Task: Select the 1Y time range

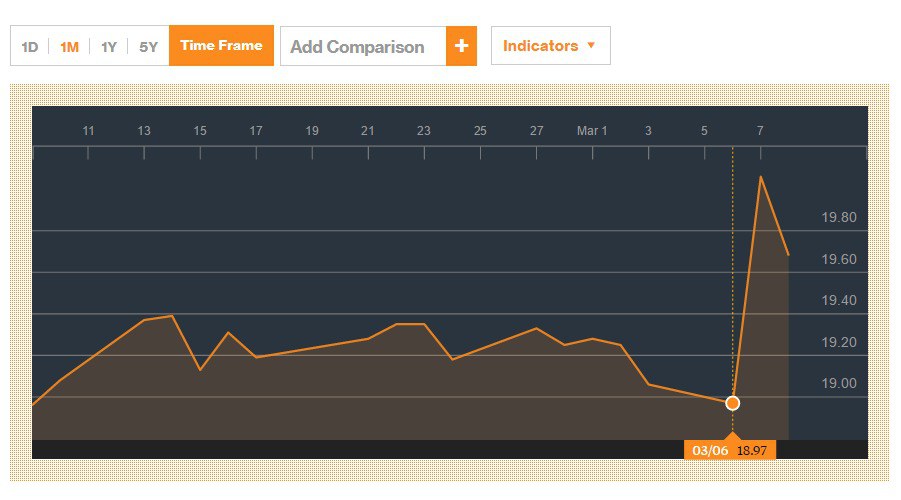Action: [x=109, y=46]
